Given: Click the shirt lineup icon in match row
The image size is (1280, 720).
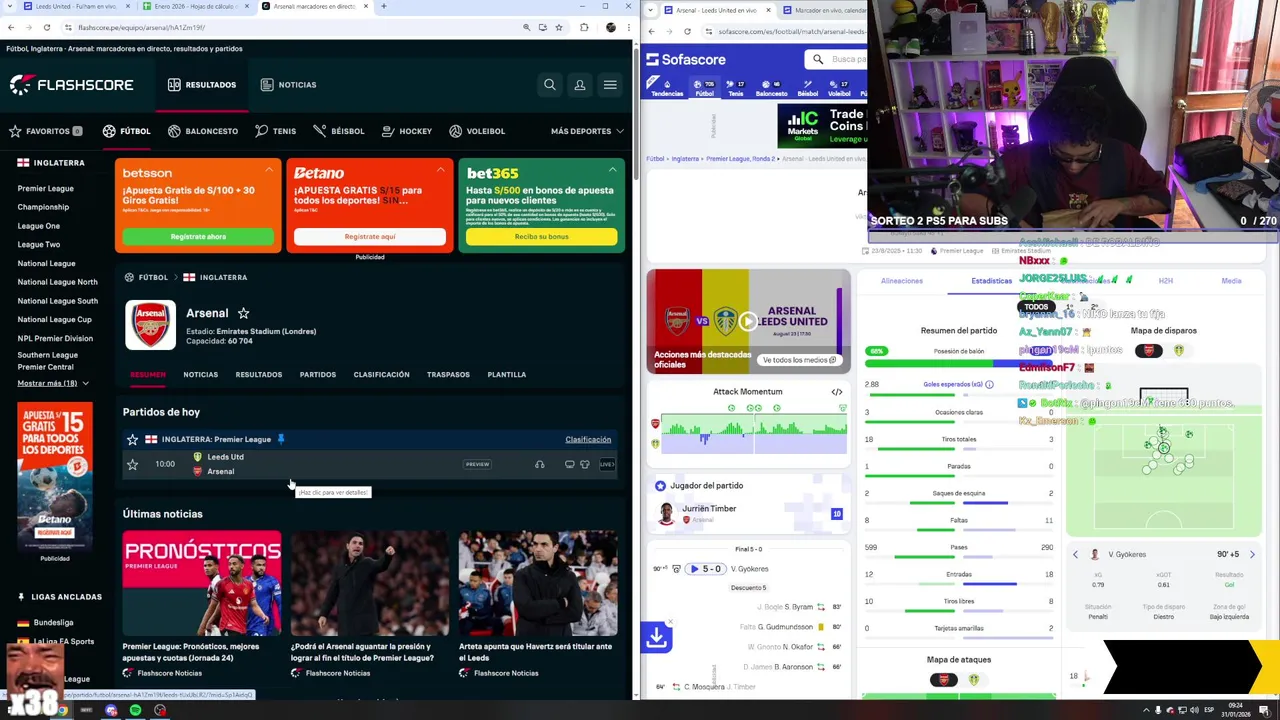Looking at the screenshot, I should pos(585,464).
